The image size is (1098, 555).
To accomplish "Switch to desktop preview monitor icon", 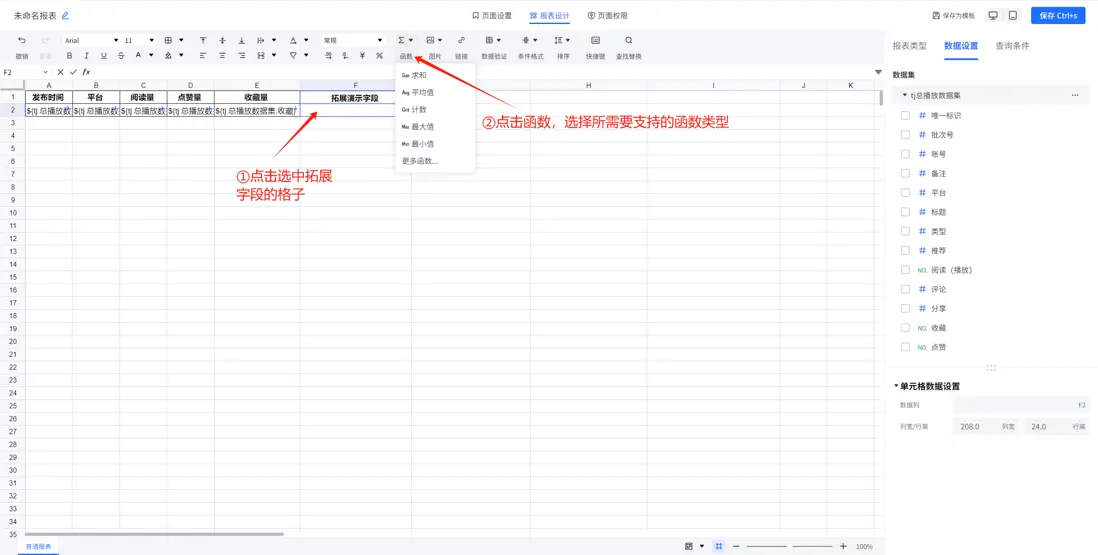I will click(x=993, y=15).
